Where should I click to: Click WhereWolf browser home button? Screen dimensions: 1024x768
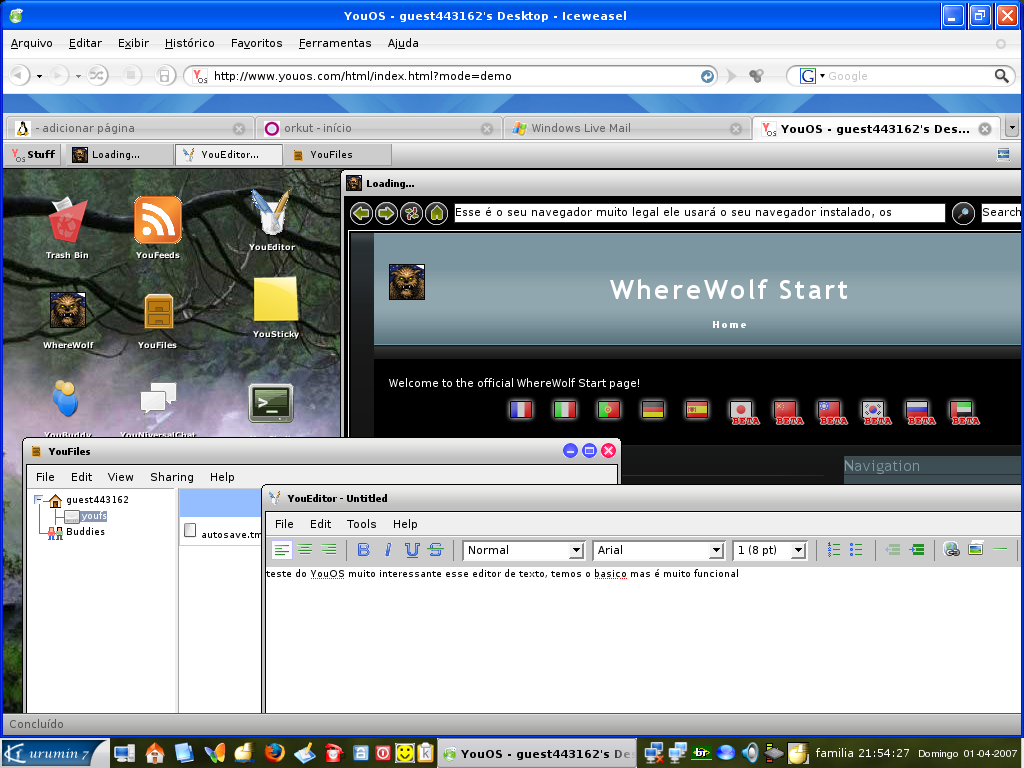click(x=436, y=213)
